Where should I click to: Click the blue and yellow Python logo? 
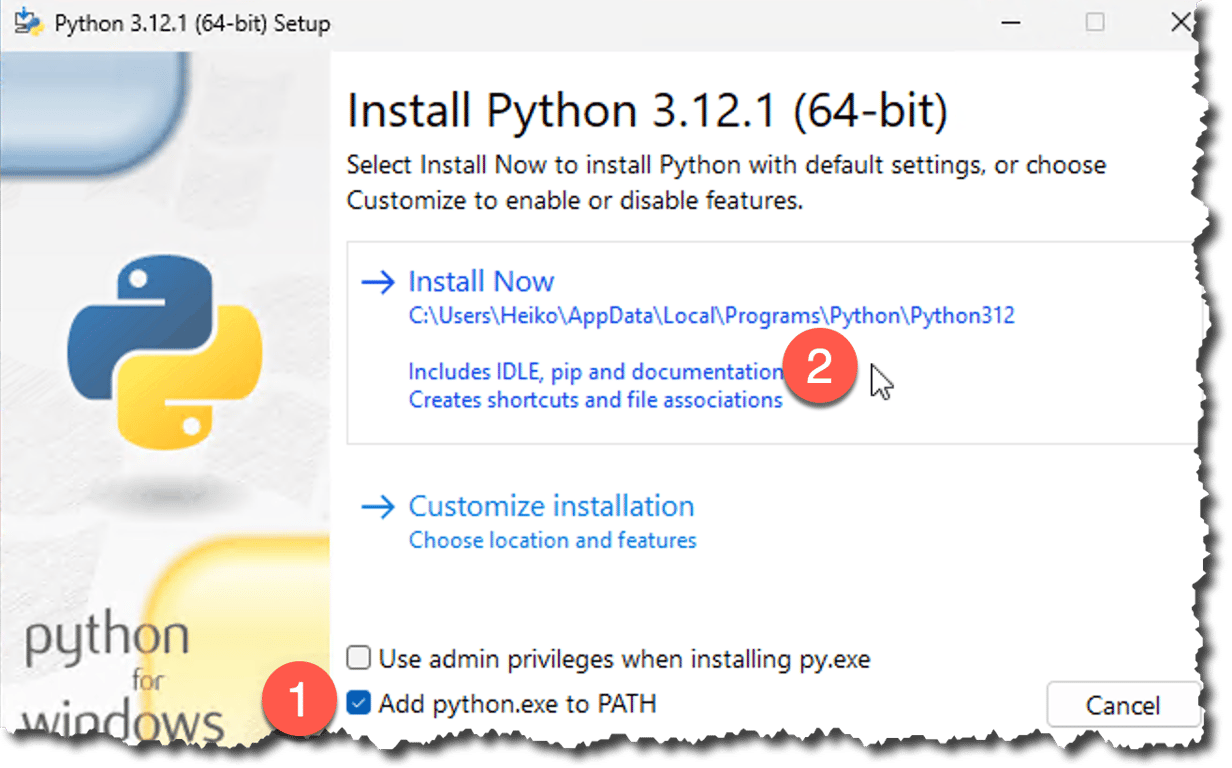165,351
